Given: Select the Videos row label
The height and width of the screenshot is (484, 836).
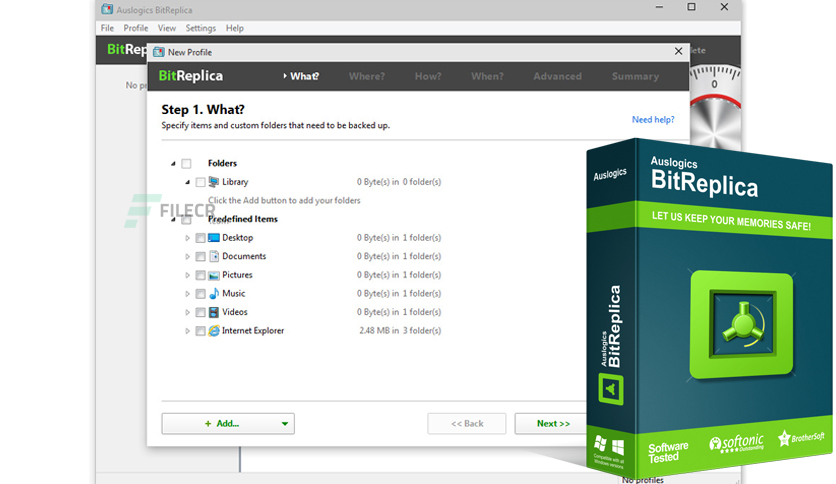Looking at the screenshot, I should pos(235,312).
